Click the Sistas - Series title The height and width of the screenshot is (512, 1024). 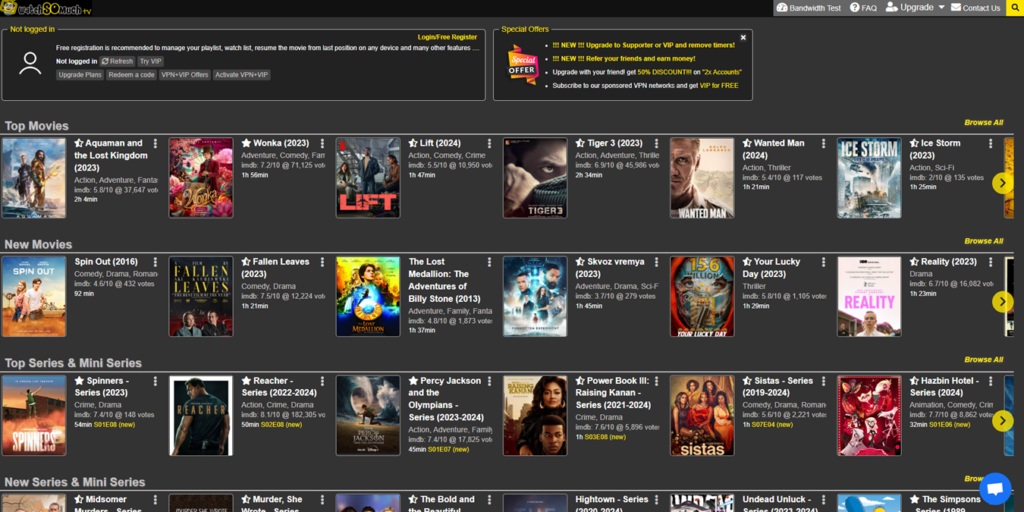(778, 387)
